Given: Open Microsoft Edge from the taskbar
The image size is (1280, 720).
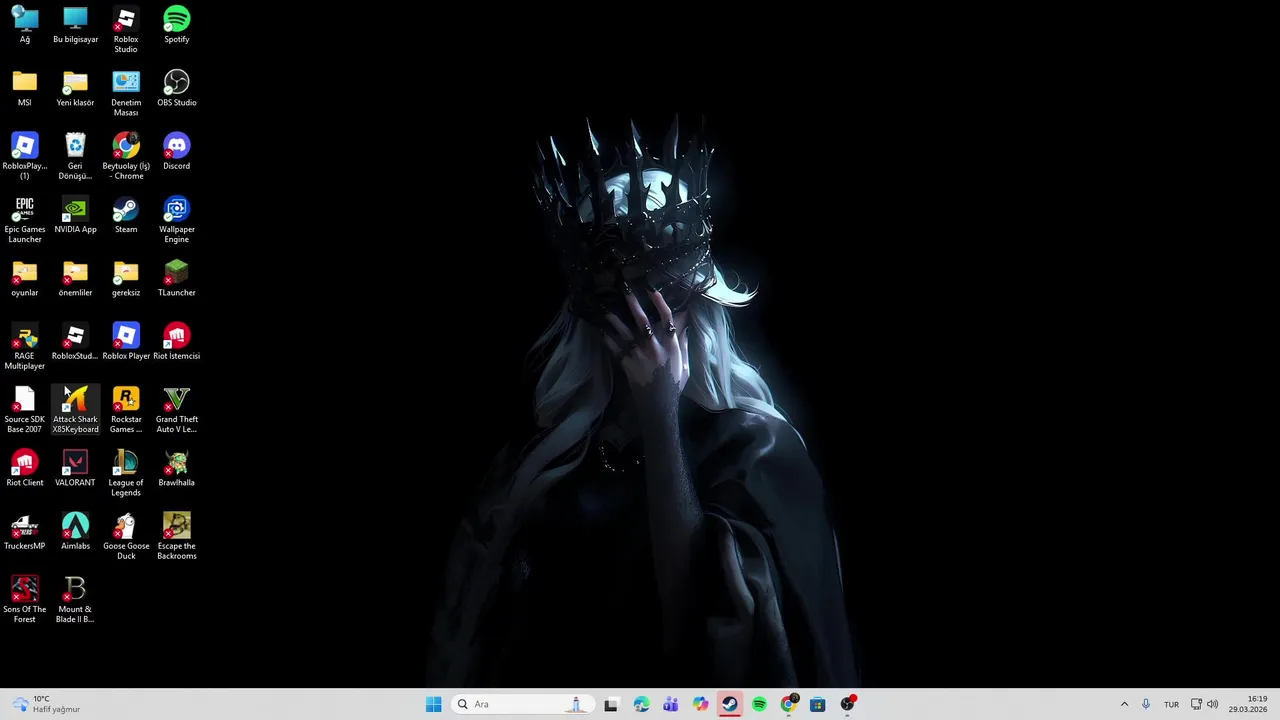Looking at the screenshot, I should [641, 704].
